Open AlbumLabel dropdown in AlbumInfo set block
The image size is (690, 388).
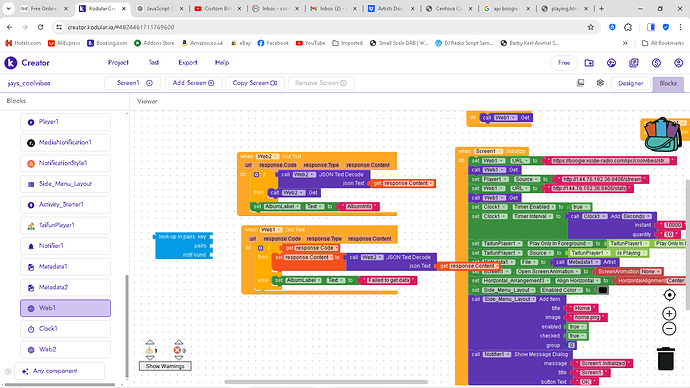283,206
